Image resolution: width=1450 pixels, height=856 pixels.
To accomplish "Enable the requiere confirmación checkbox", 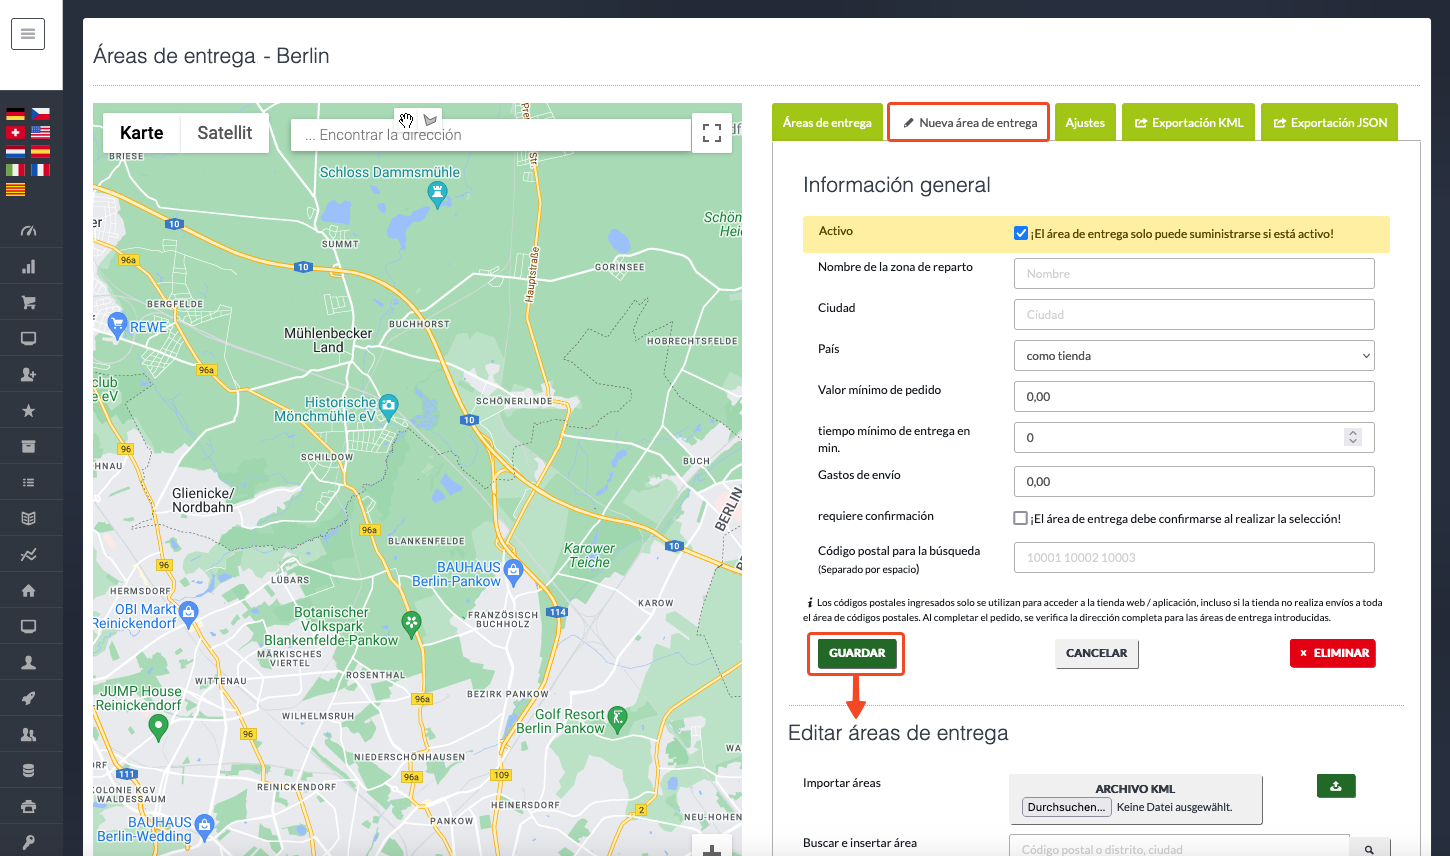I will 1021,518.
